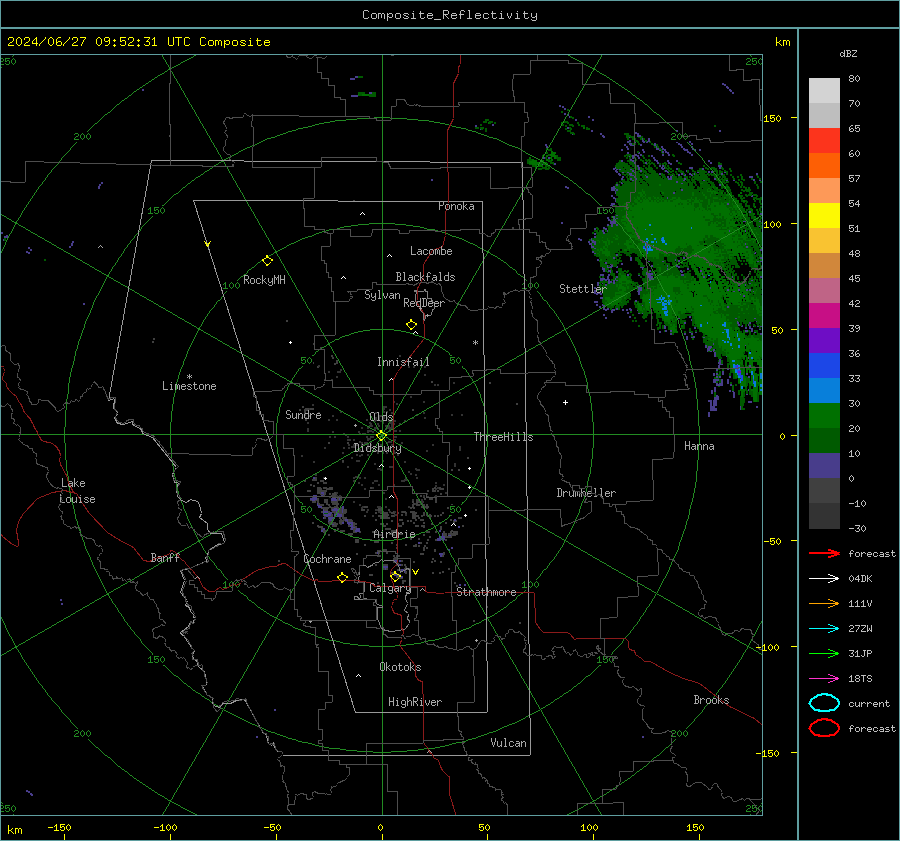Viewport: 900px width, 841px height.
Task: Click yellow diamond at radar center near Olds
Action: click(x=381, y=436)
